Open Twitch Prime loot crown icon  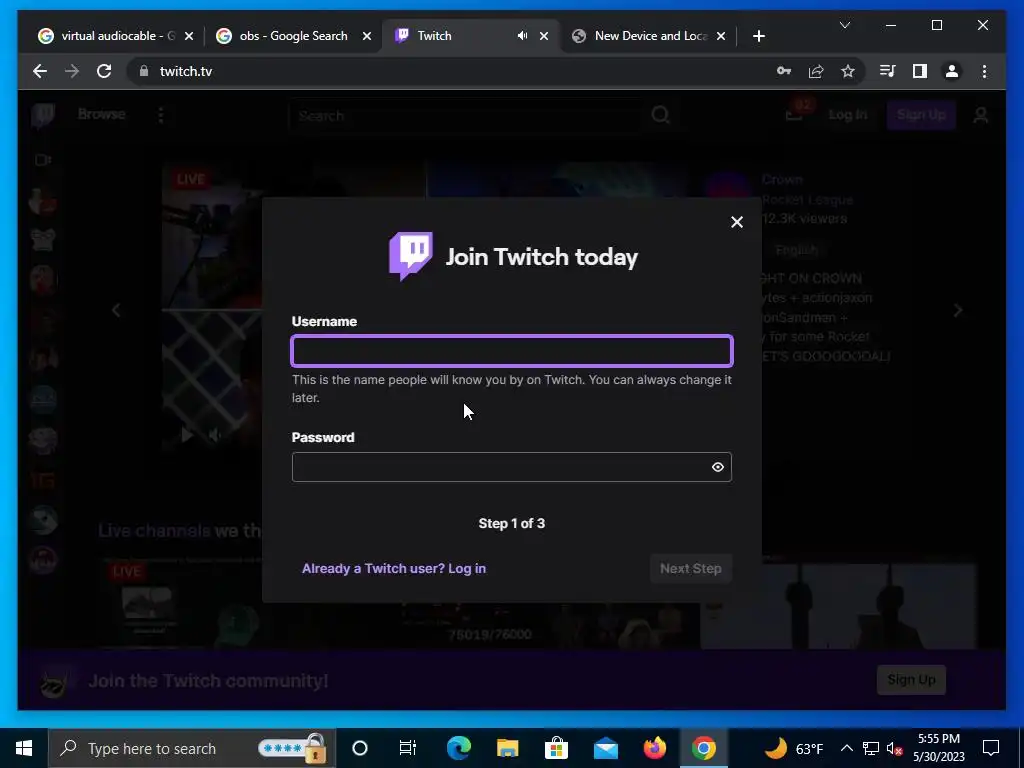tap(795, 115)
